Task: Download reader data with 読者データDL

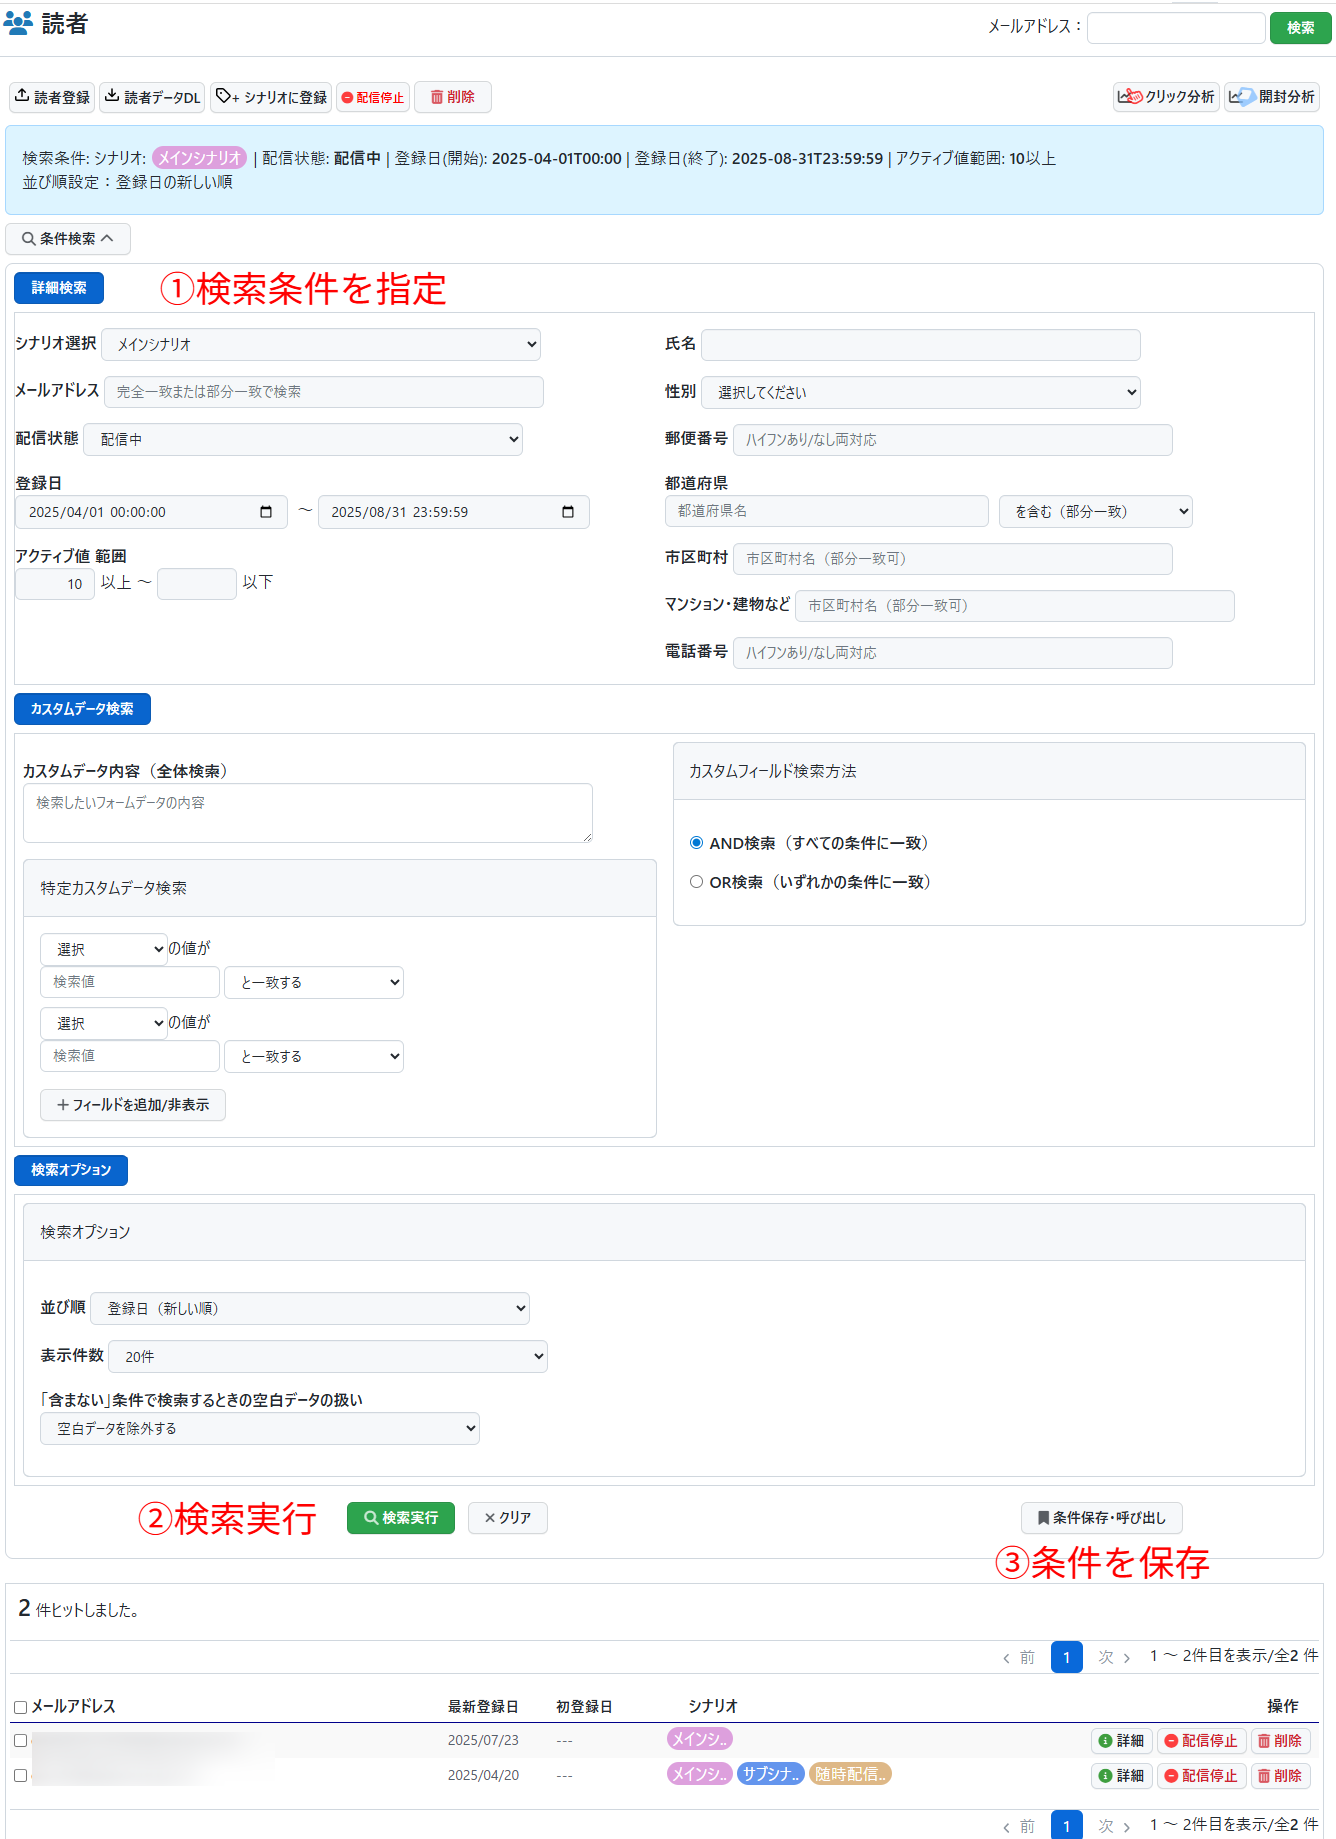Action: pyautogui.click(x=154, y=97)
